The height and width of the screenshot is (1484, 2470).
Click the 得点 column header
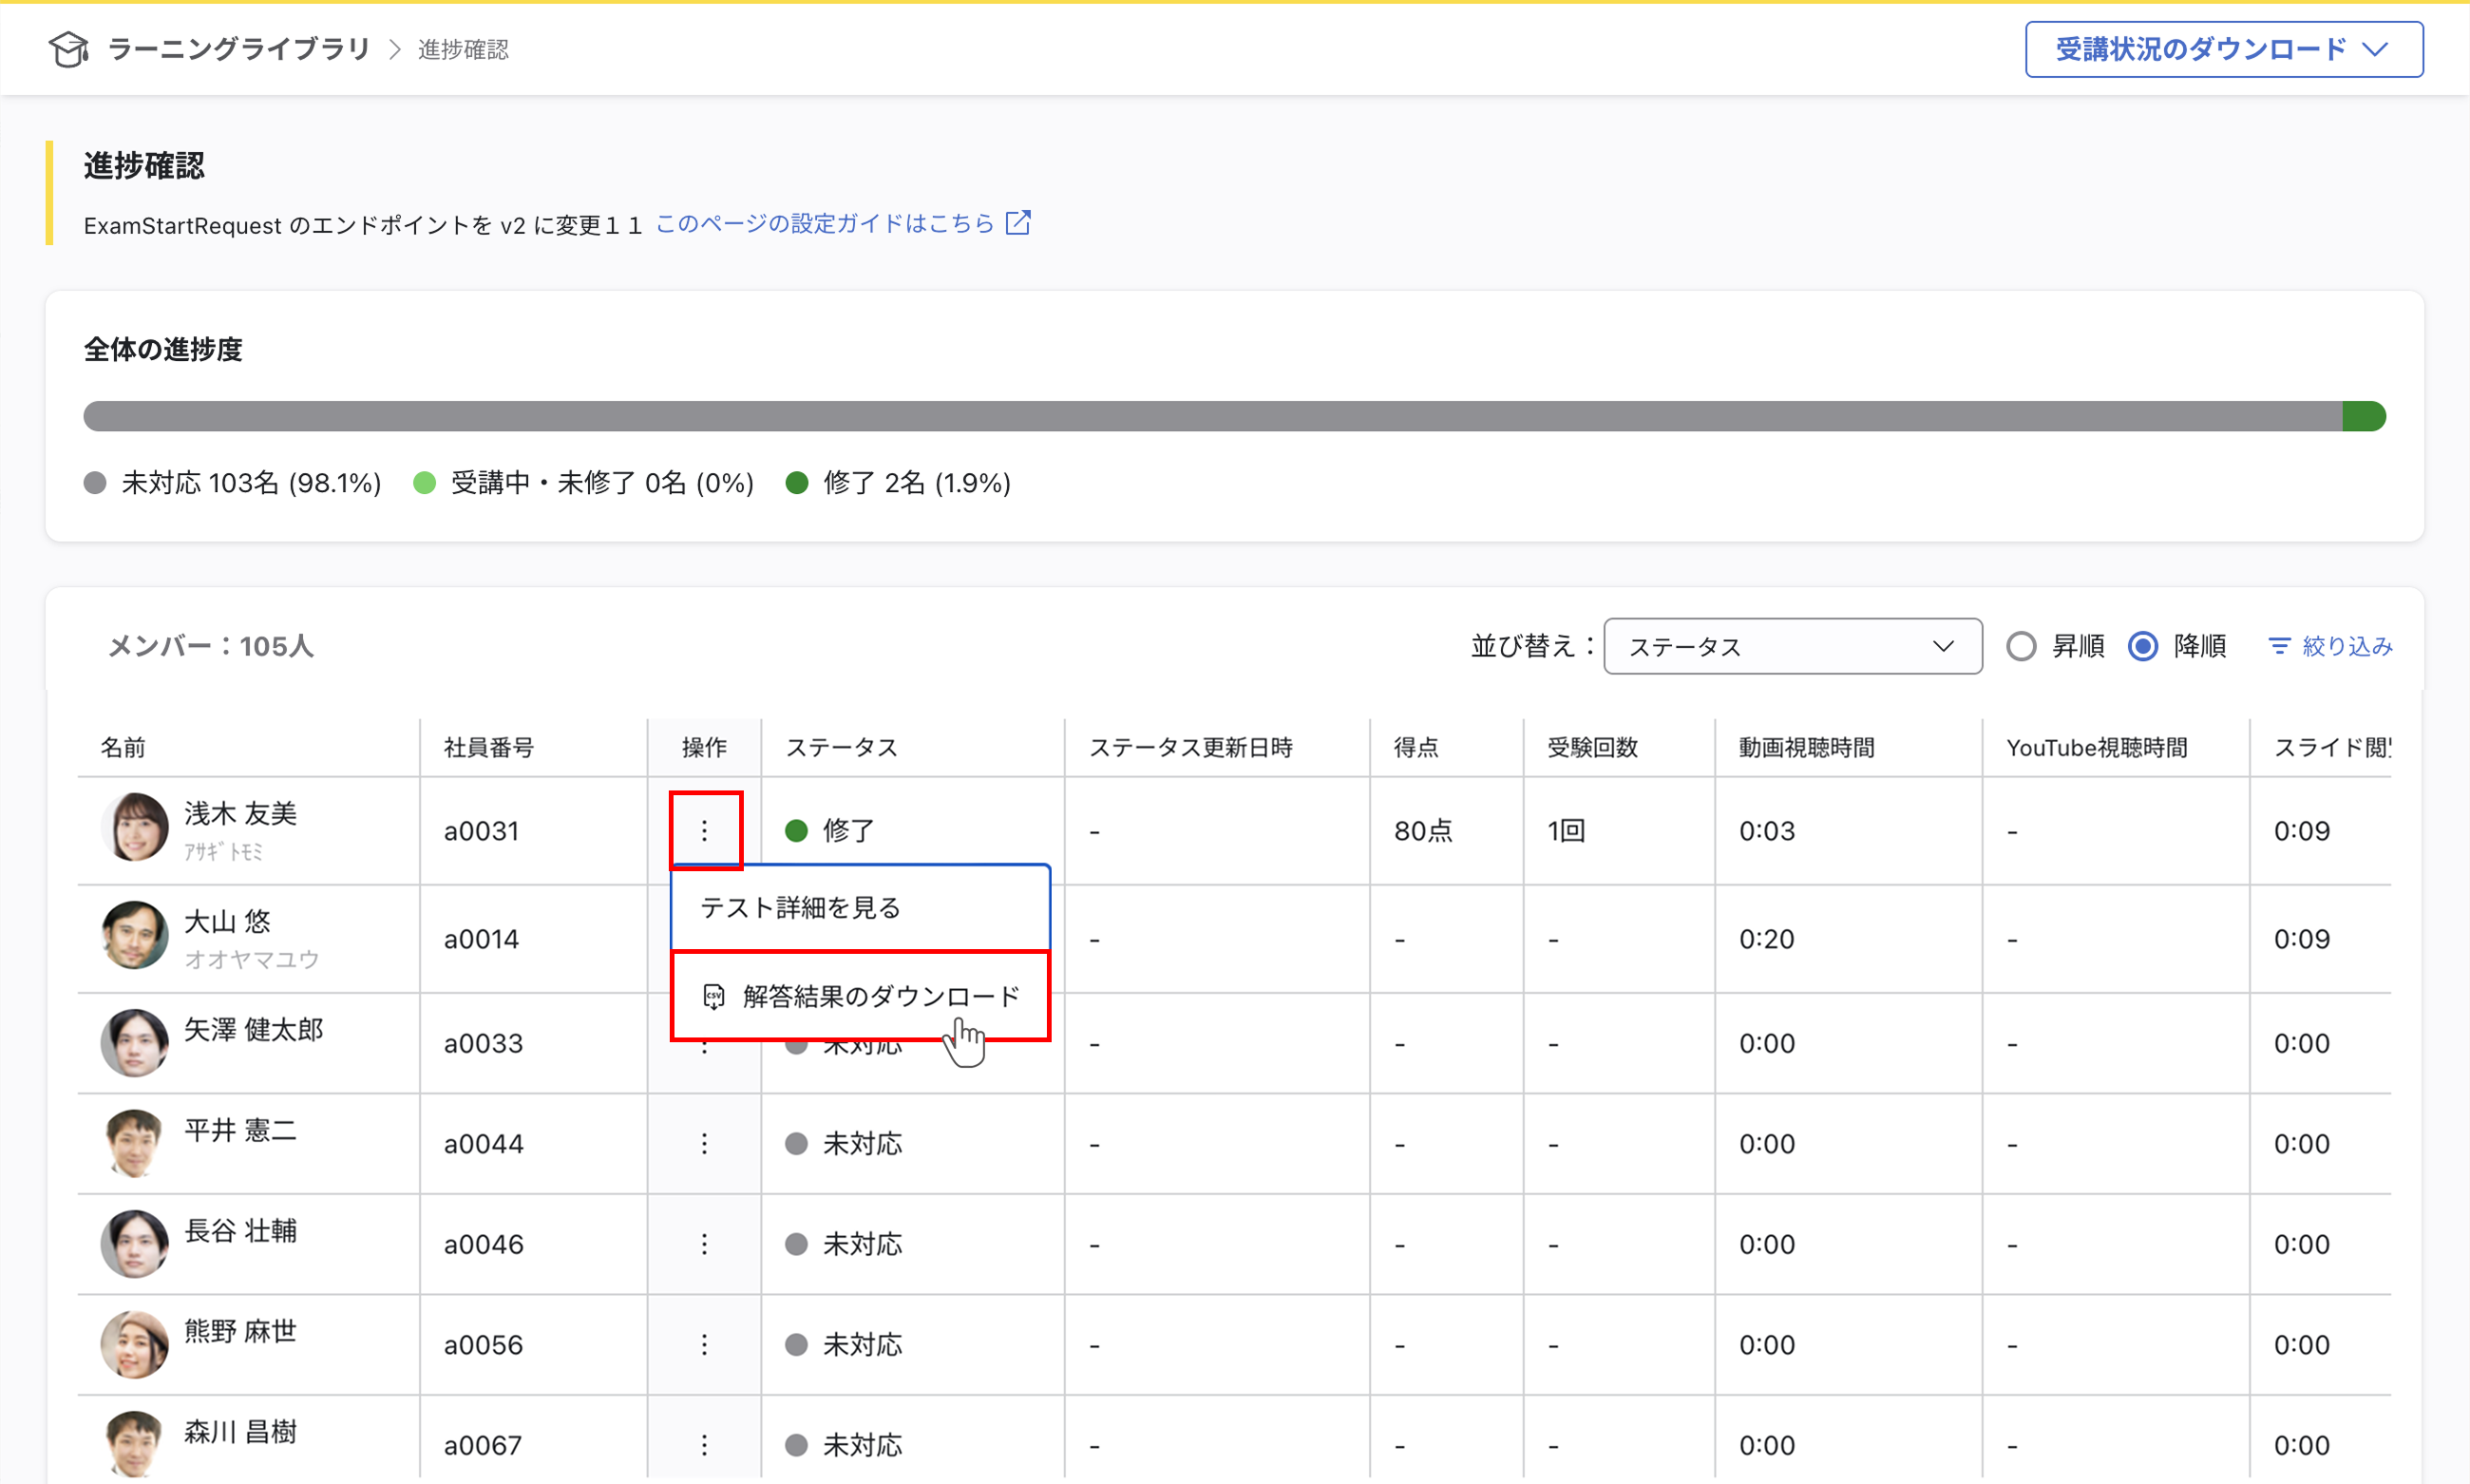pyautogui.click(x=1416, y=747)
